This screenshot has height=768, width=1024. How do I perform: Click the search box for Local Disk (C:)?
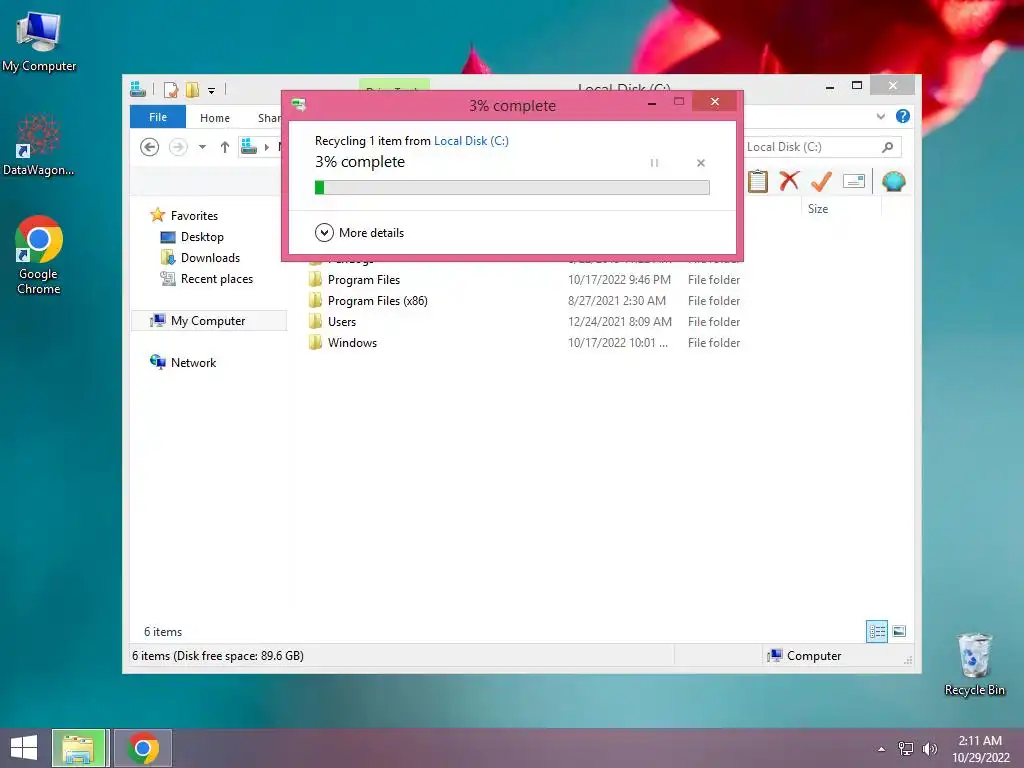click(823, 147)
